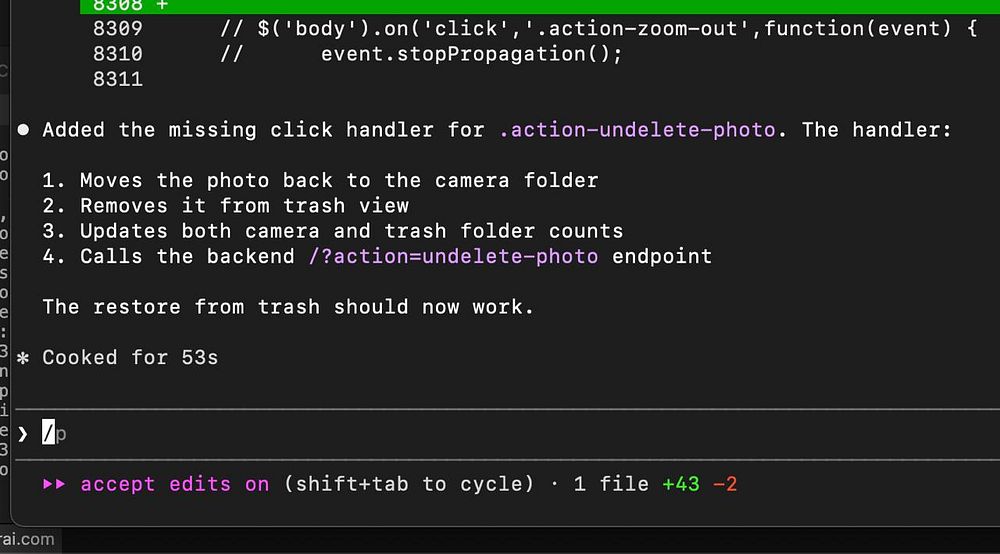
Task: Click the /?action=undelete-photo endpoint text
Action: [453, 256]
